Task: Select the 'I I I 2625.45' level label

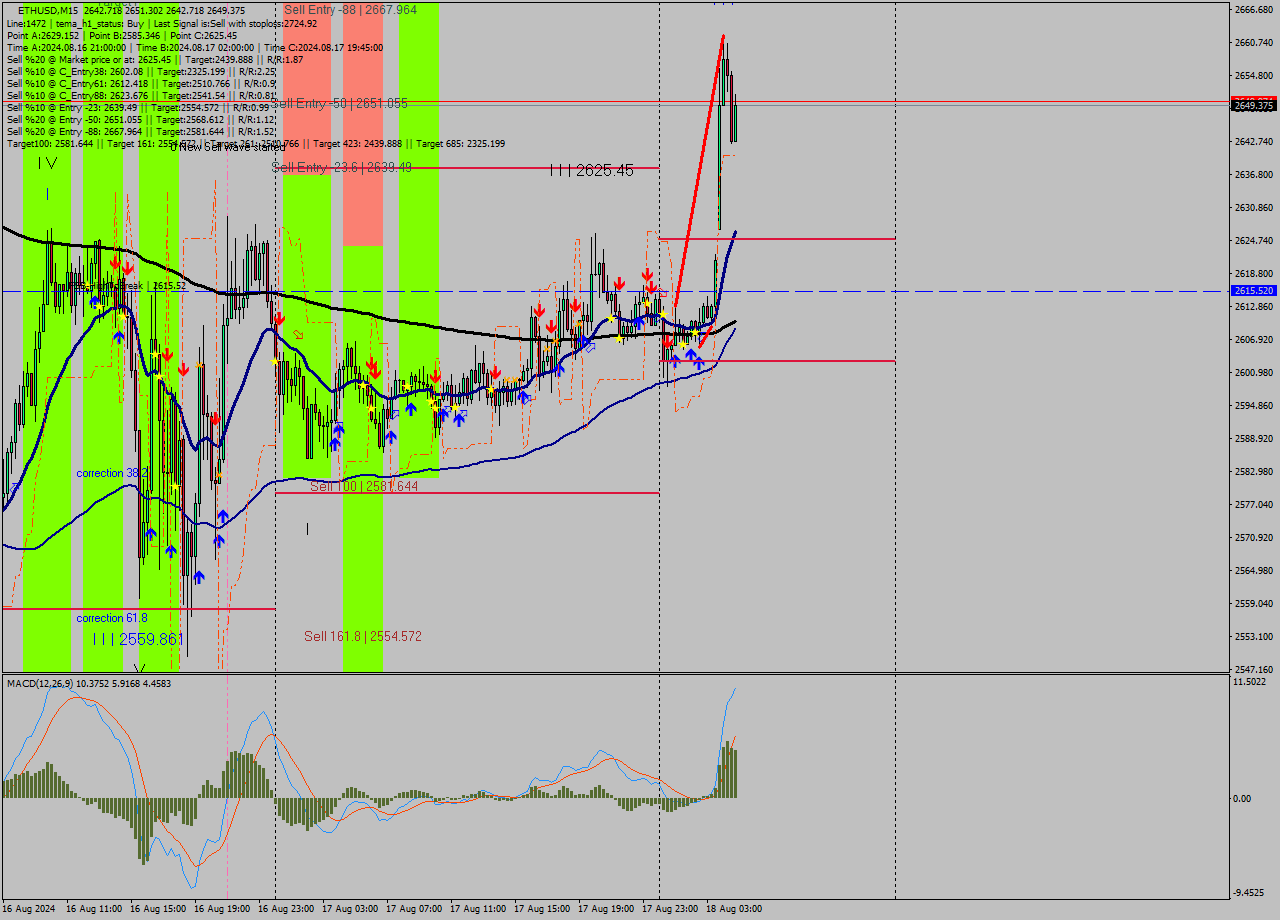Action: 592,171
